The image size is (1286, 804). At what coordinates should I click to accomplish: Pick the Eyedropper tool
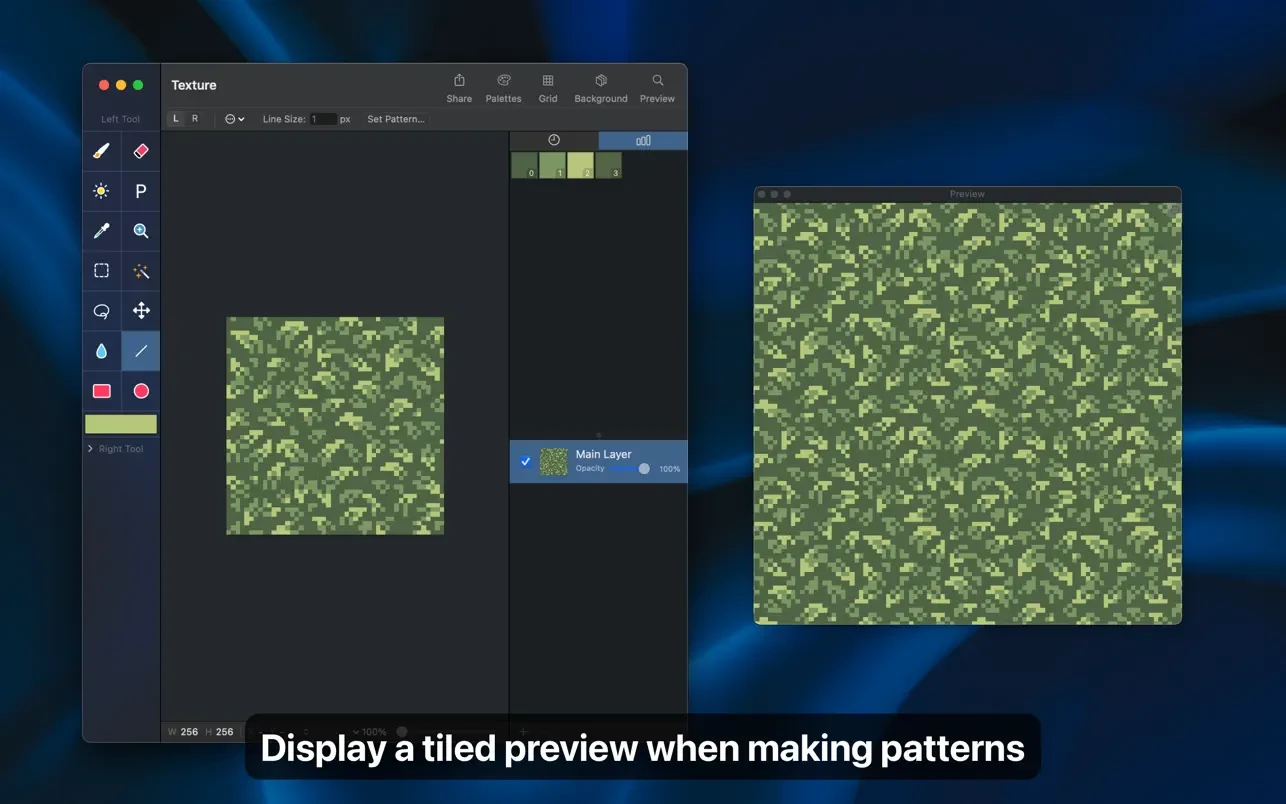(x=101, y=231)
